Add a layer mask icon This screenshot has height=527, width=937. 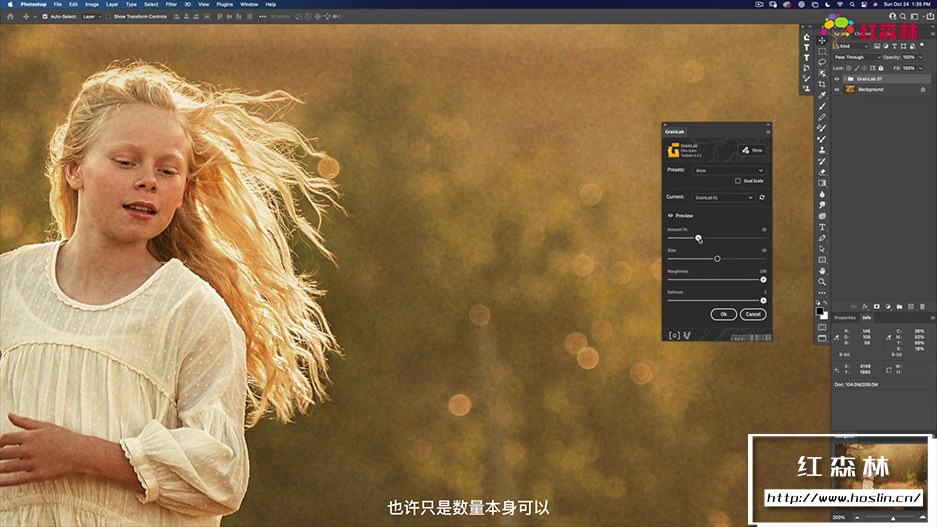click(877, 307)
